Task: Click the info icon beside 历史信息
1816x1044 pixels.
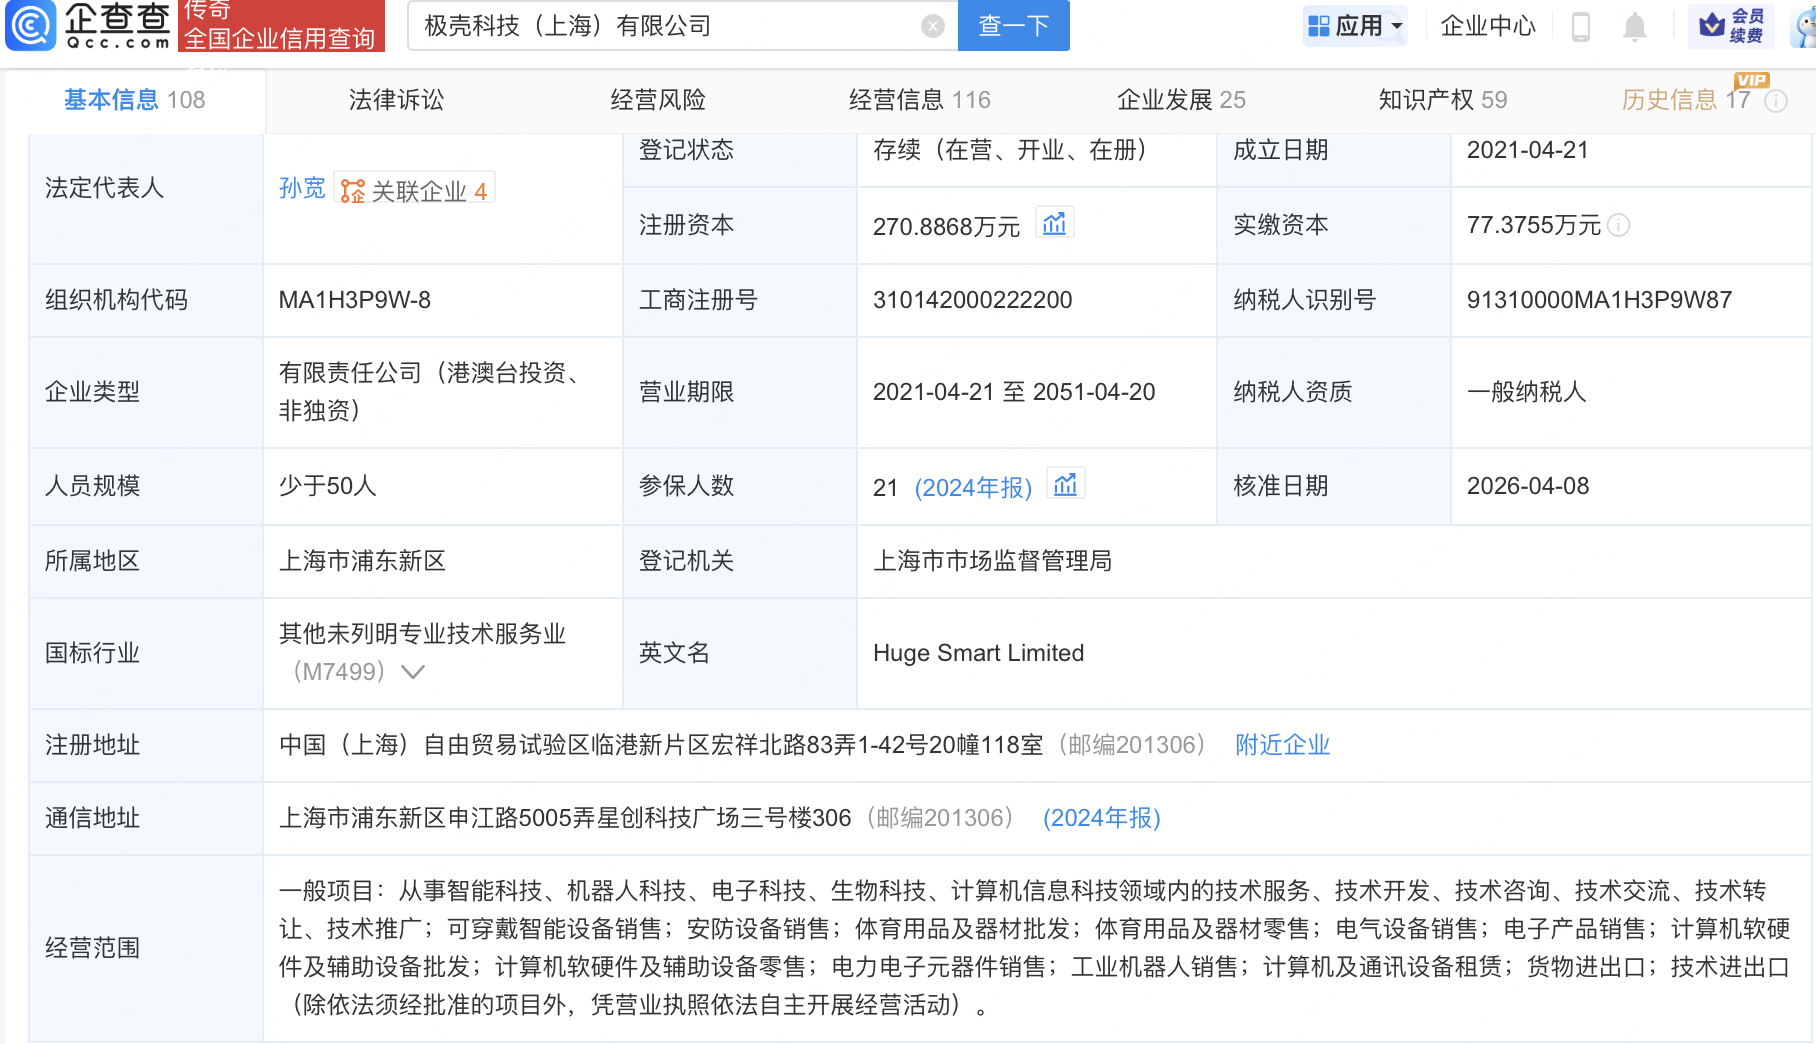Action: [1776, 101]
